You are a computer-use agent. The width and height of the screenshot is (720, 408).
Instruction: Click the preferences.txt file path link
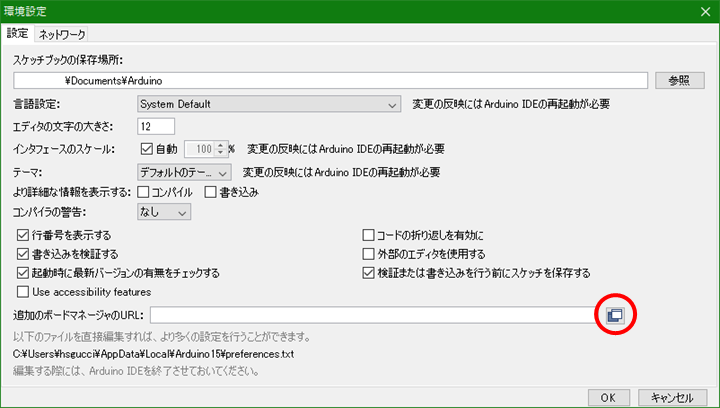pyautogui.click(x=153, y=354)
